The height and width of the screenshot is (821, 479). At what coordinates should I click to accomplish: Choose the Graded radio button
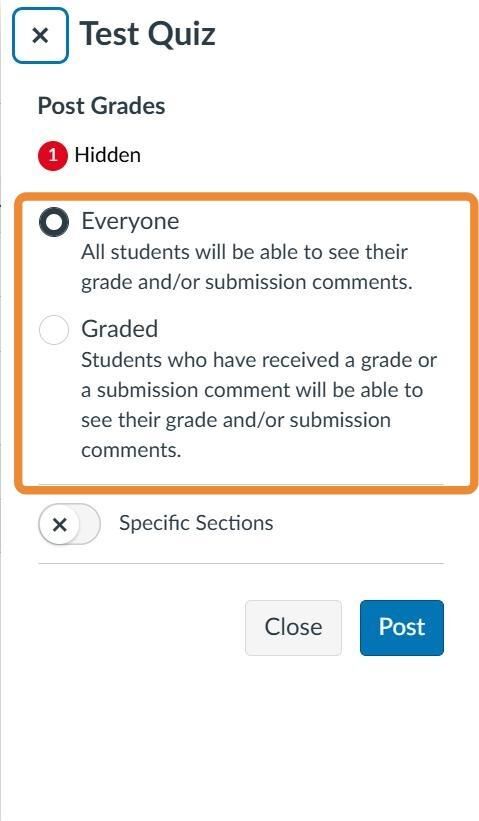click(54, 330)
